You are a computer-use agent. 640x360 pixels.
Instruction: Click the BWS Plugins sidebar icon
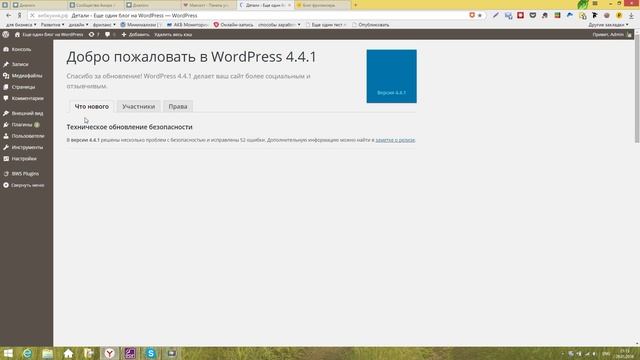[6, 173]
